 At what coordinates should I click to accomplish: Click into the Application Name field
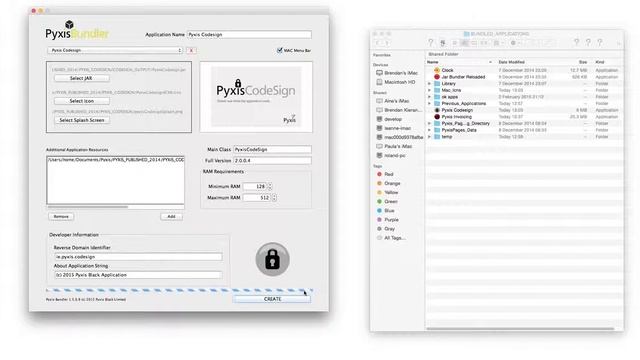[249, 35]
